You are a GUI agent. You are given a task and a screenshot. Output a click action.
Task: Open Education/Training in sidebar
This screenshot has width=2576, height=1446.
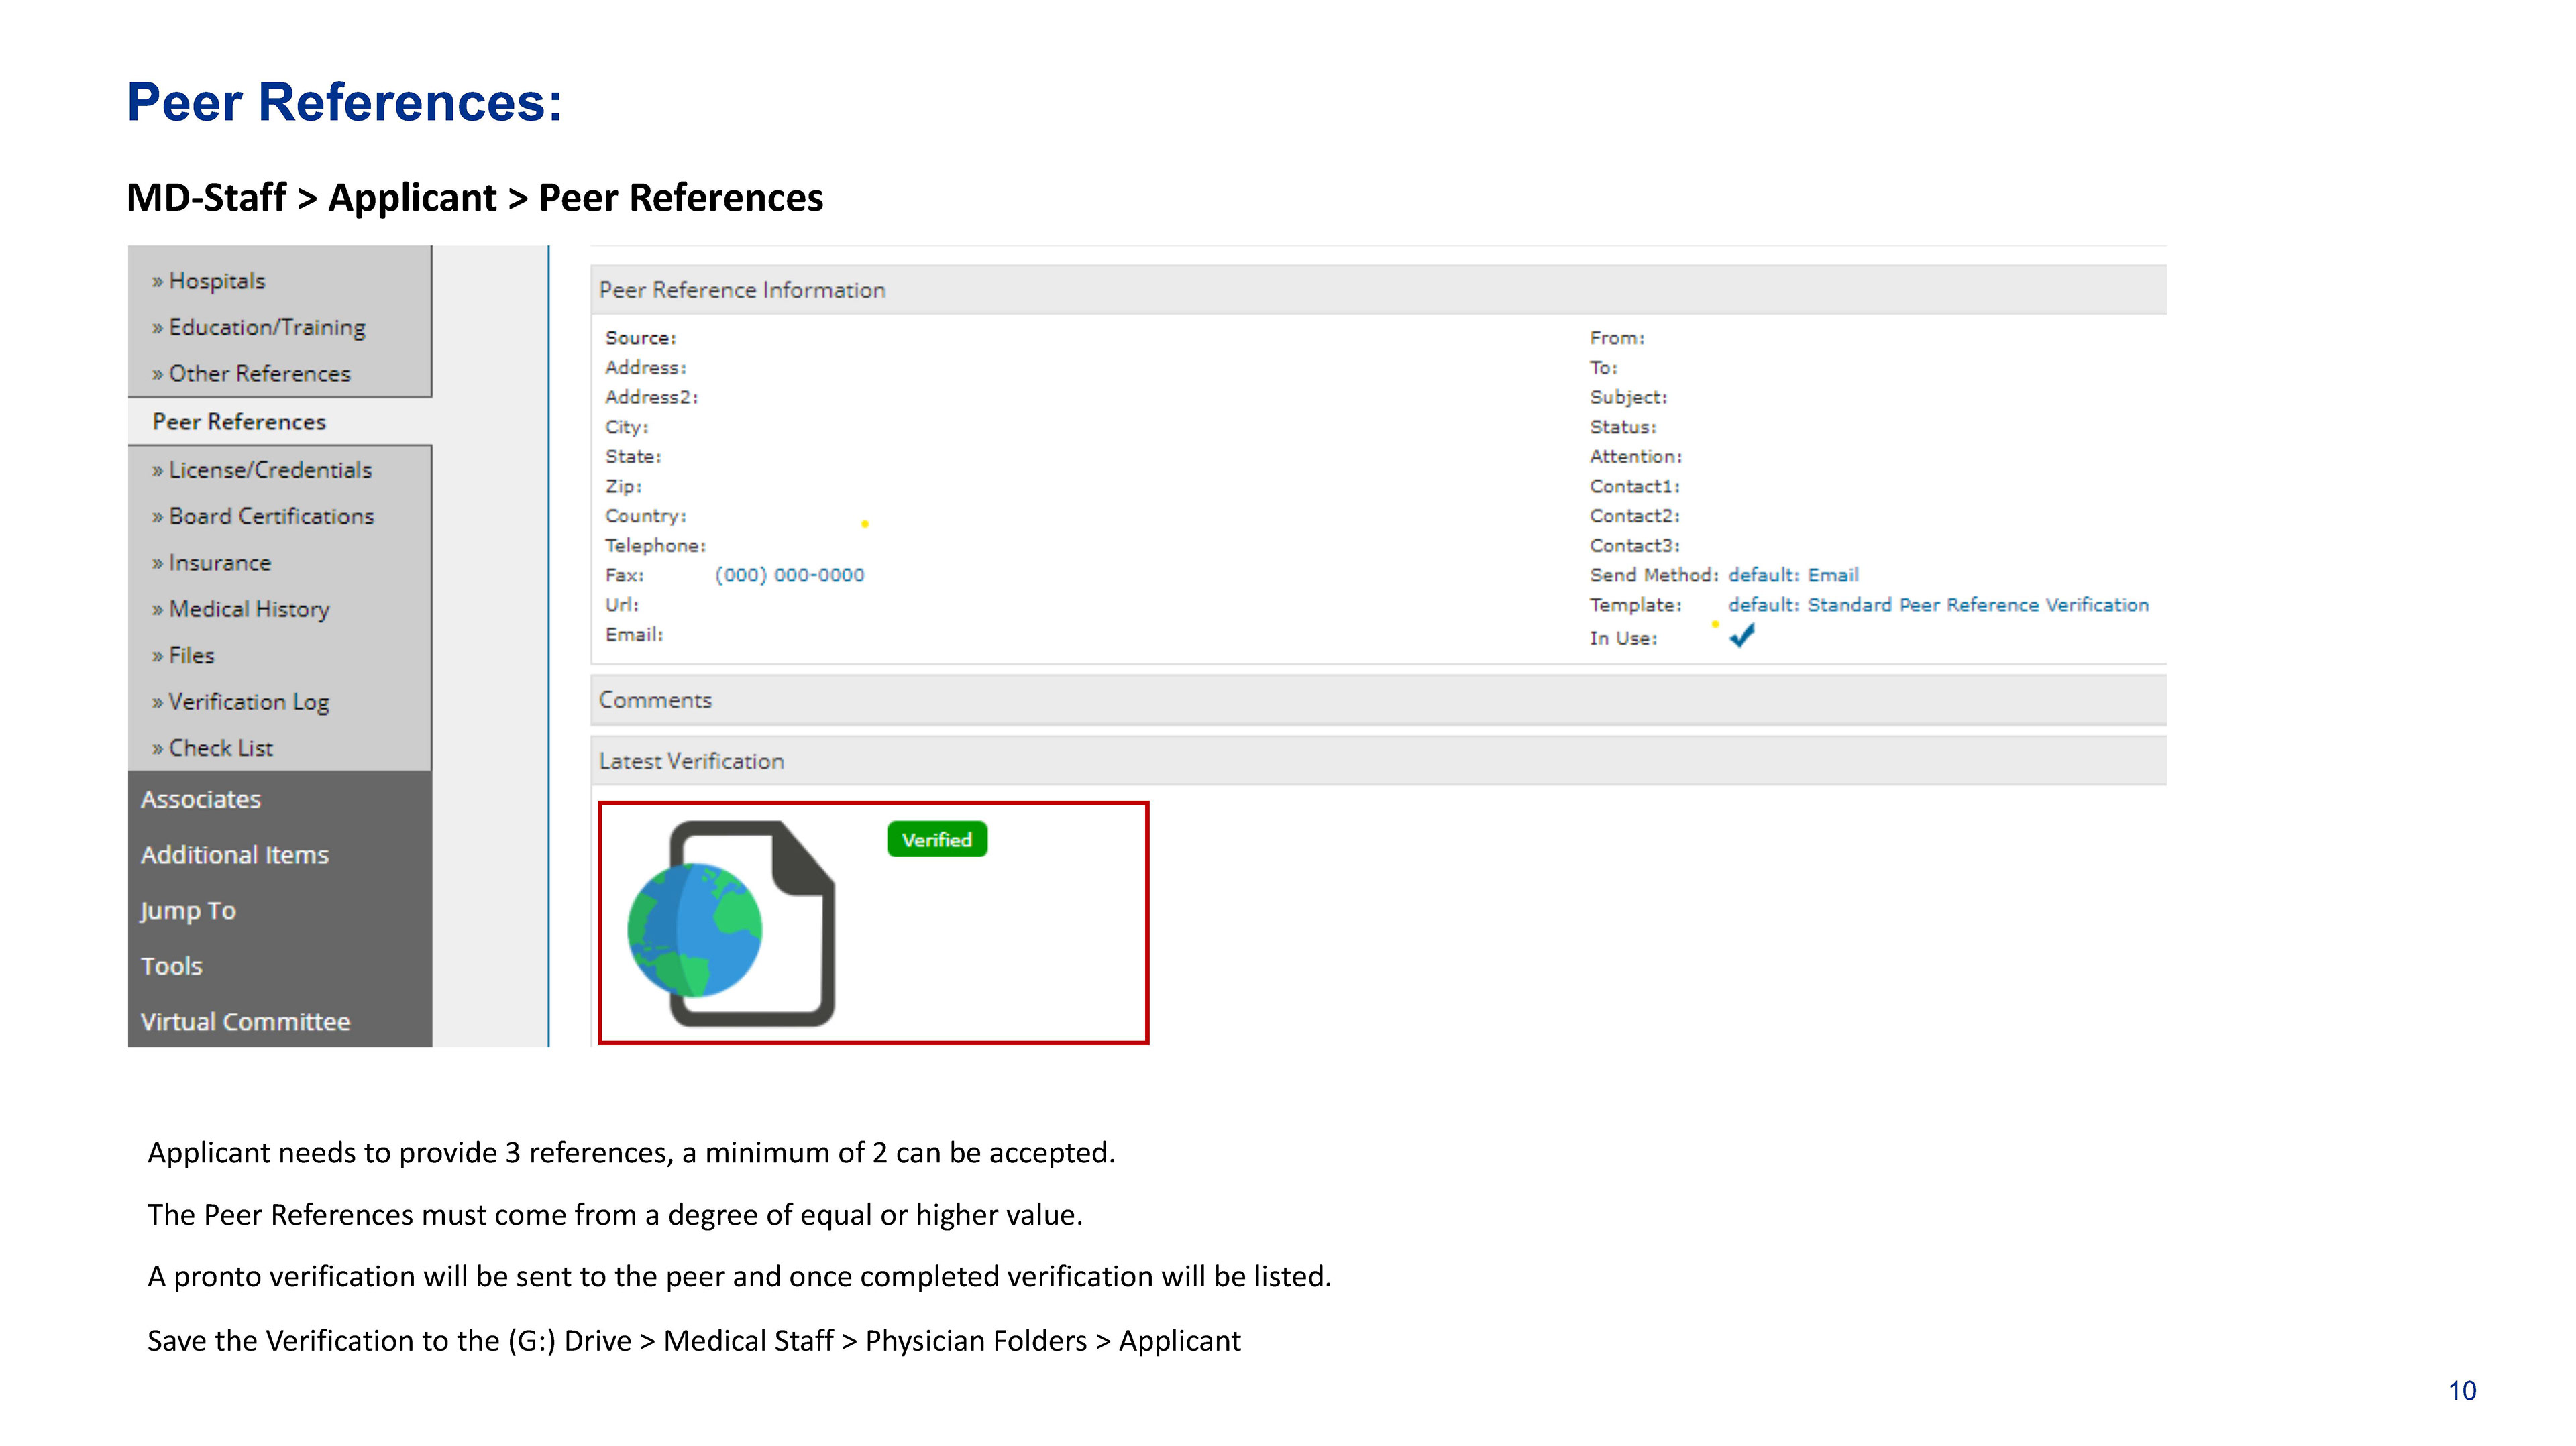pyautogui.click(x=266, y=327)
